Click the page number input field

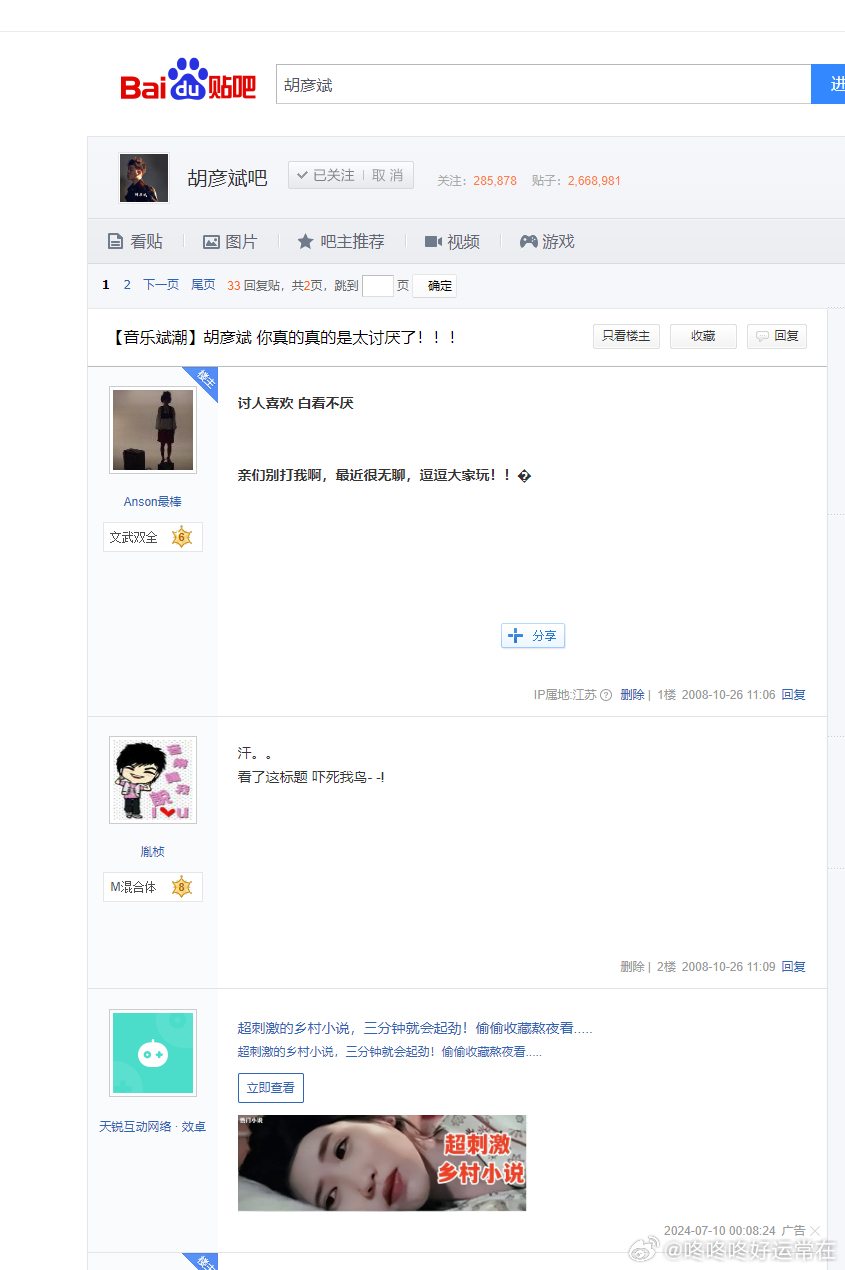(x=378, y=285)
